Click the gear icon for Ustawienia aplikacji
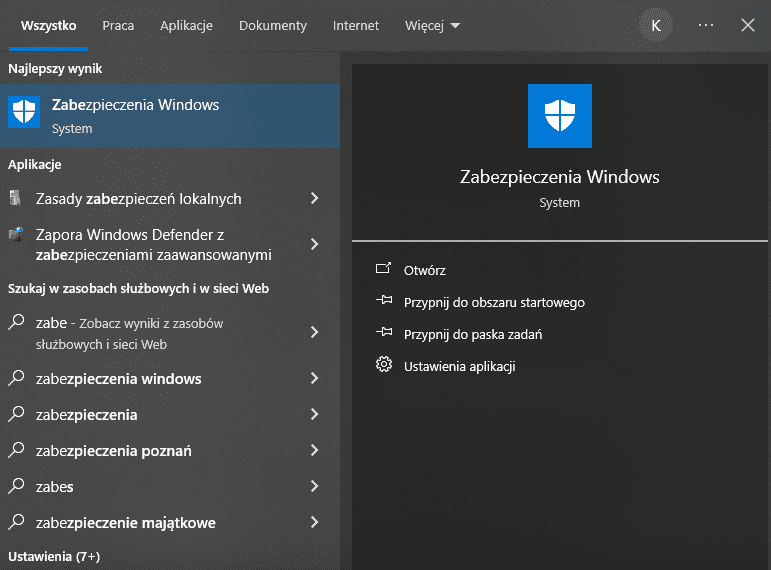This screenshot has width=771, height=570. 384,364
